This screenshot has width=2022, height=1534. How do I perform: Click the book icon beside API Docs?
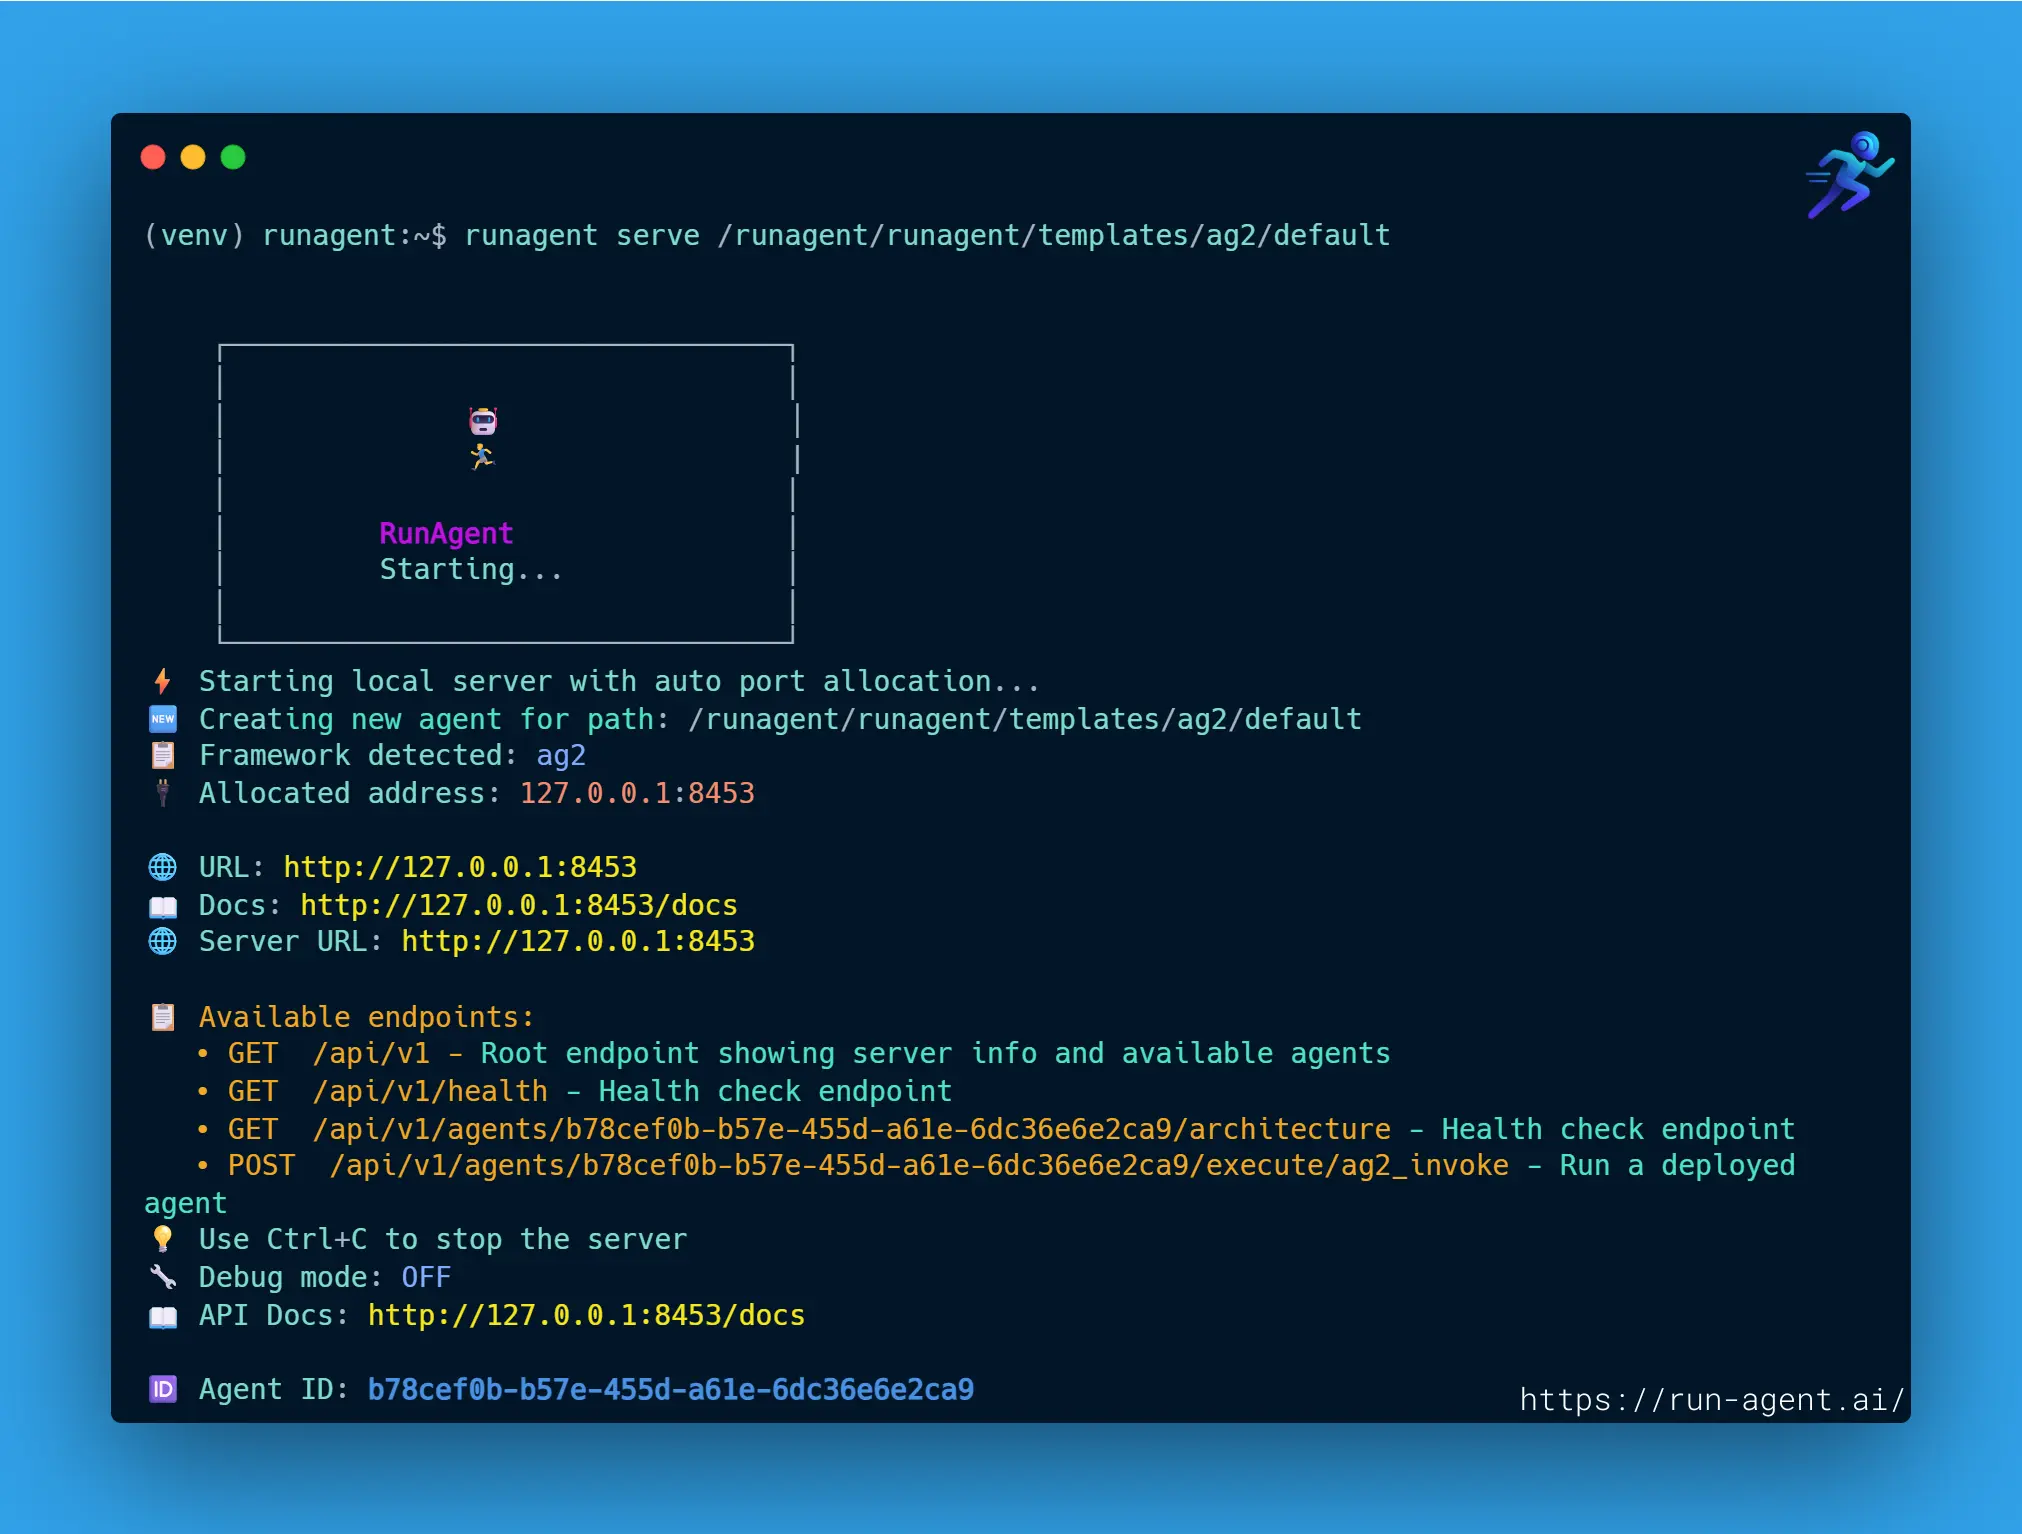tap(162, 1316)
